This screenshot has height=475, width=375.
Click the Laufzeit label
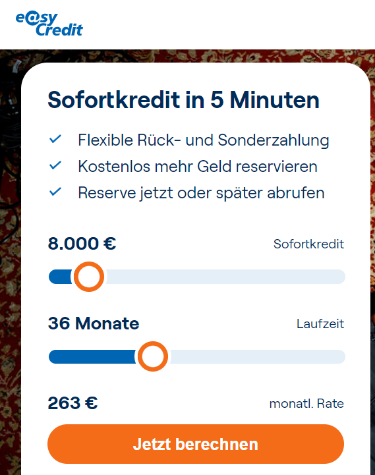coord(320,324)
